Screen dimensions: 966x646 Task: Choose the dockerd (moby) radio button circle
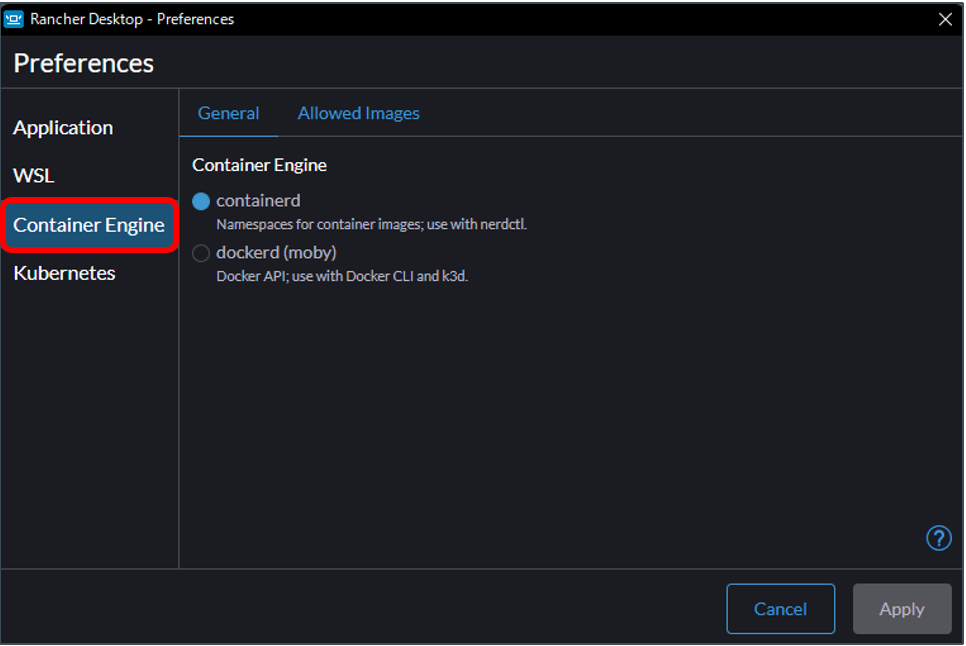point(201,253)
